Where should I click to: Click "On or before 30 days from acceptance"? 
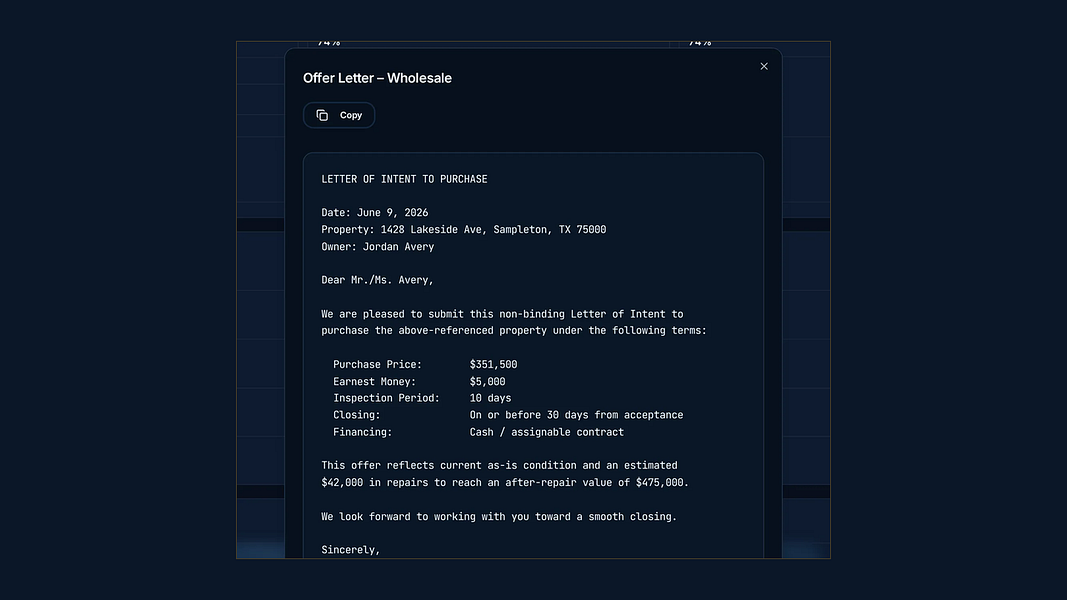(576, 415)
